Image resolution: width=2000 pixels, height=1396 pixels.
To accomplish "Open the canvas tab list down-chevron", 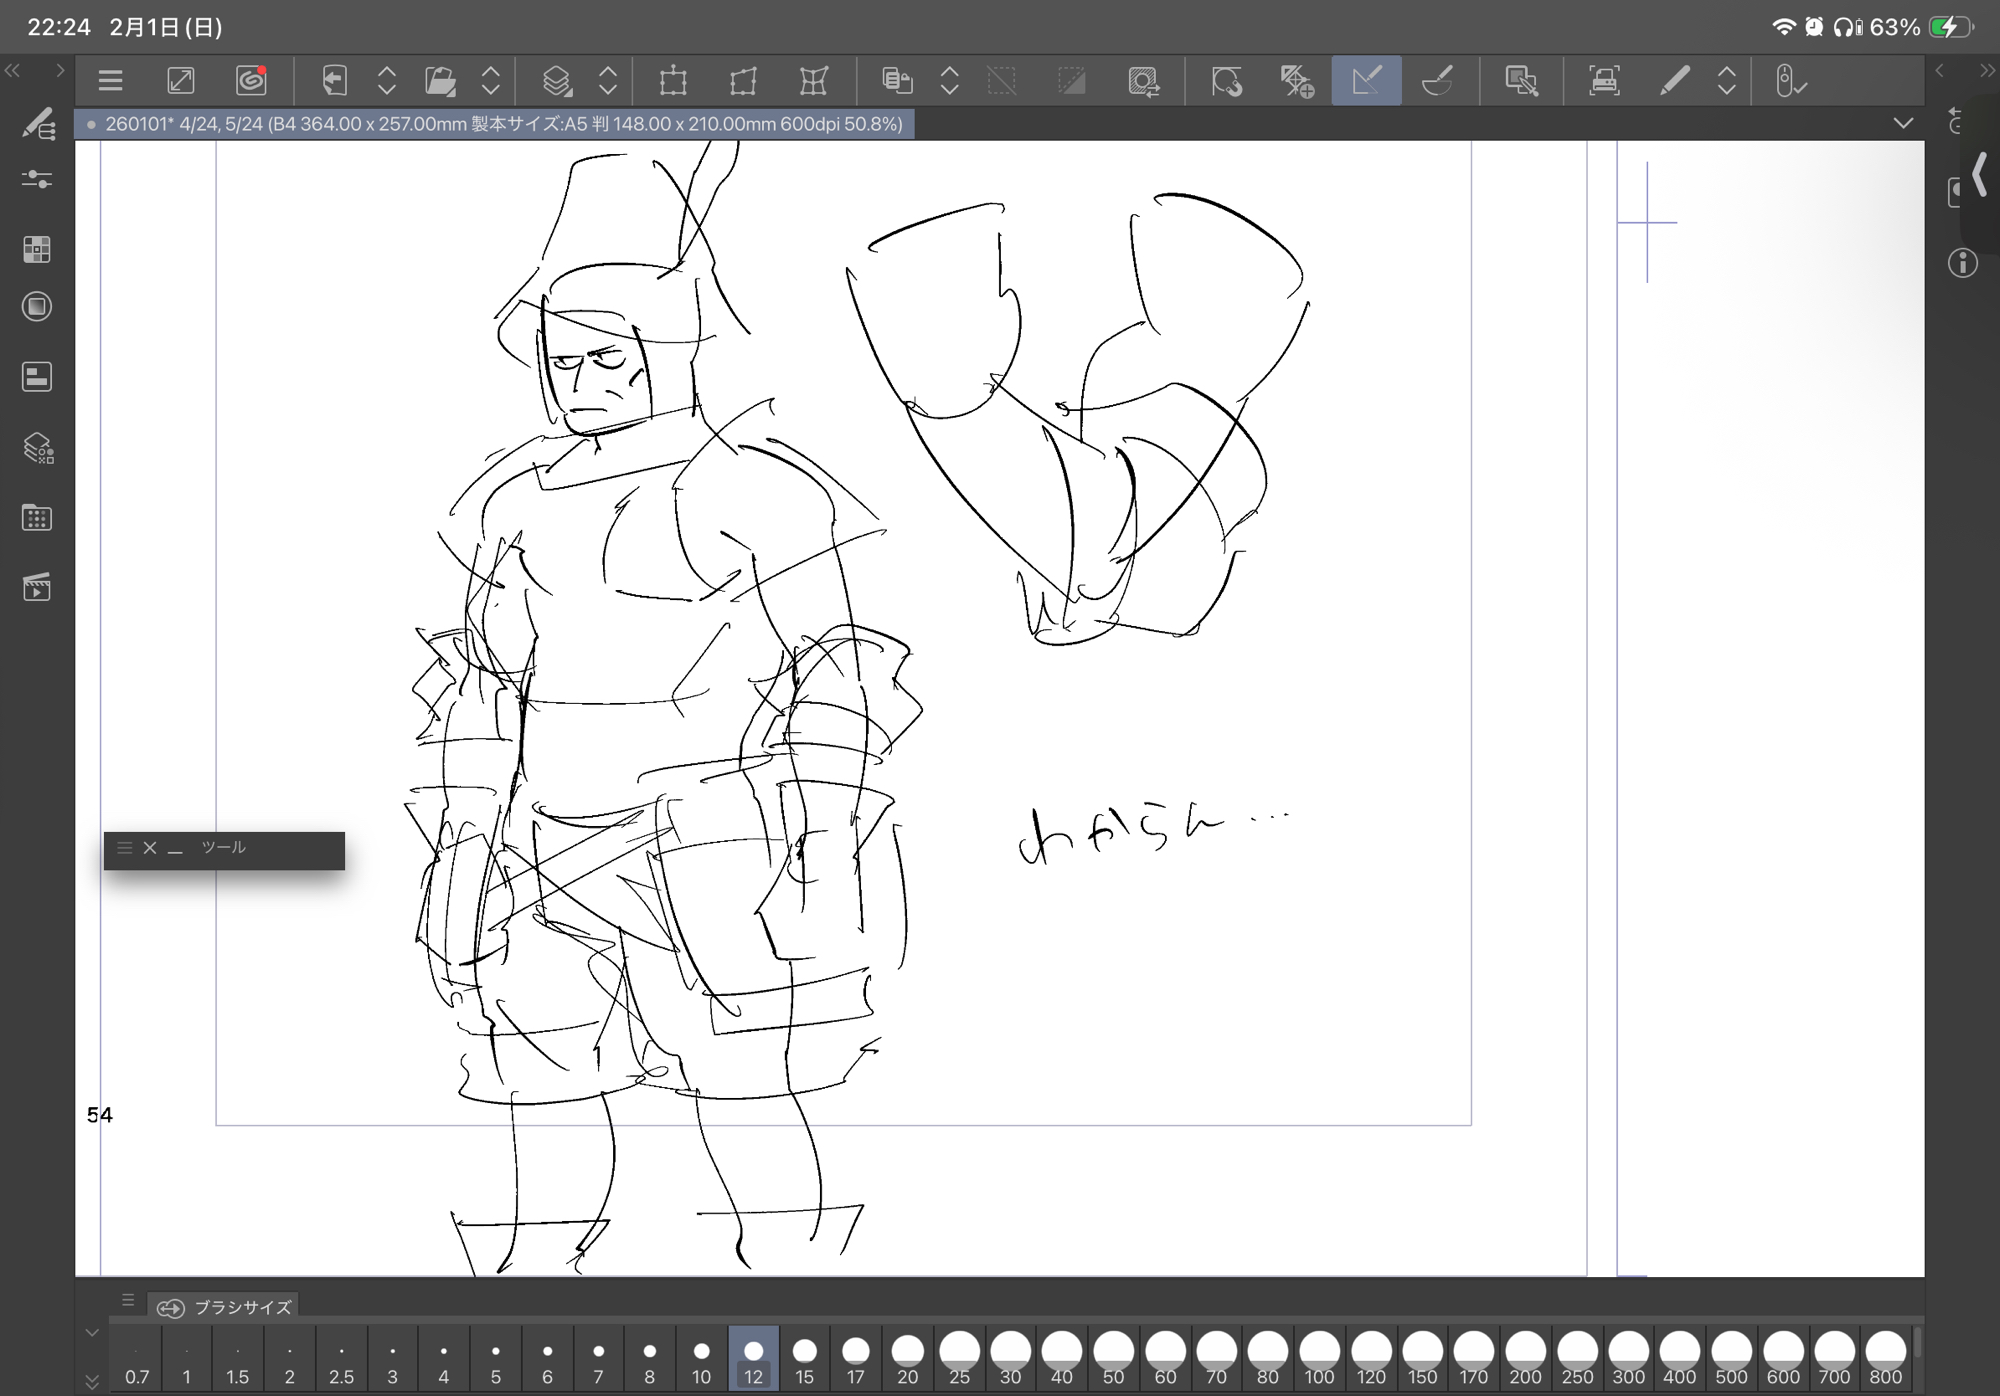I will point(1903,124).
